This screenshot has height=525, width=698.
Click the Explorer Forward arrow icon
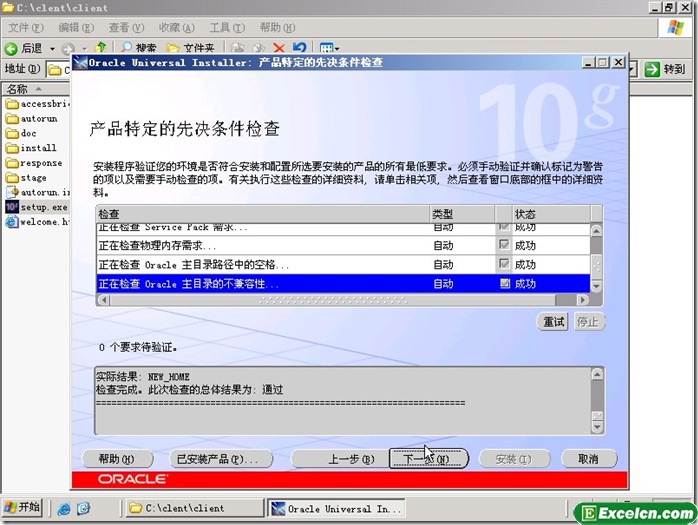68,48
